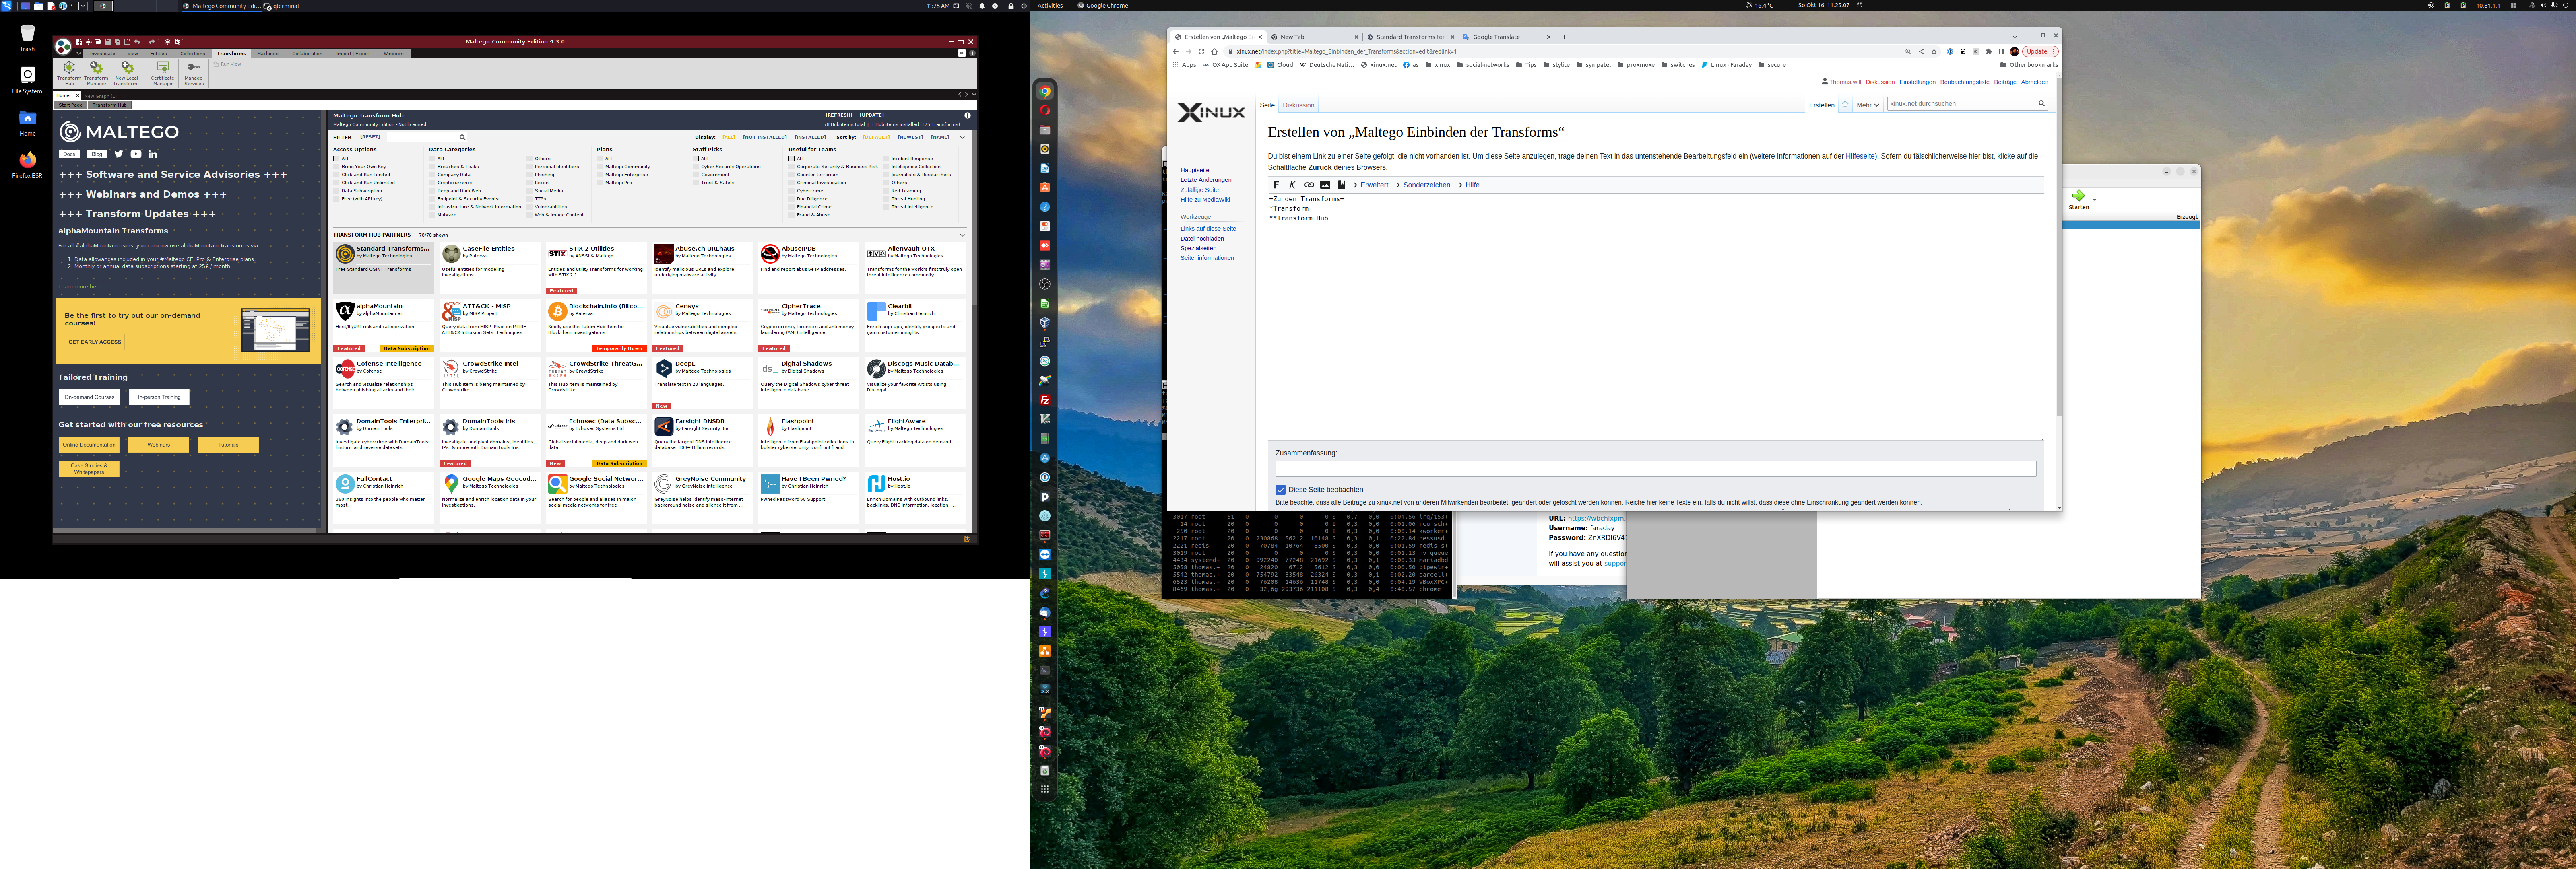Switch to the Investigate ribbon tab
2576x869 pixels.
102,54
